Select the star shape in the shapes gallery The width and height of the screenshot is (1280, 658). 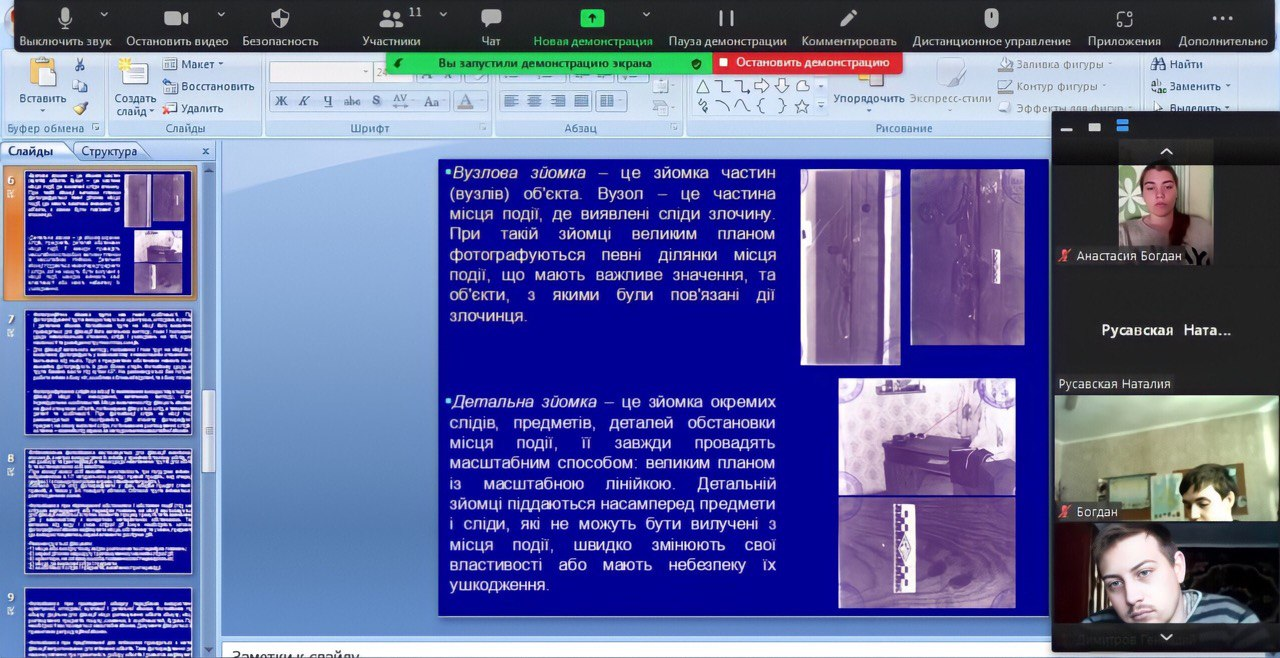(x=801, y=106)
